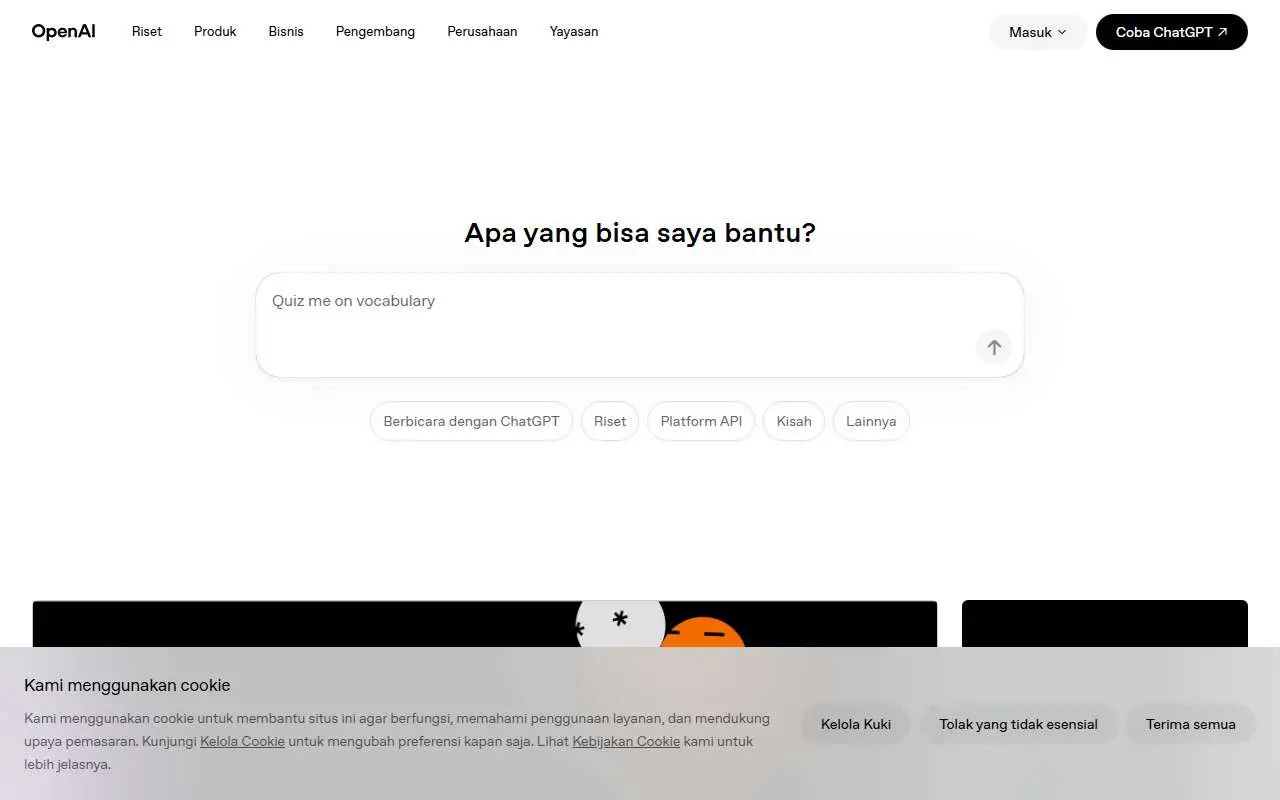
Task: Open the Yayasan menu
Action: pyautogui.click(x=574, y=31)
